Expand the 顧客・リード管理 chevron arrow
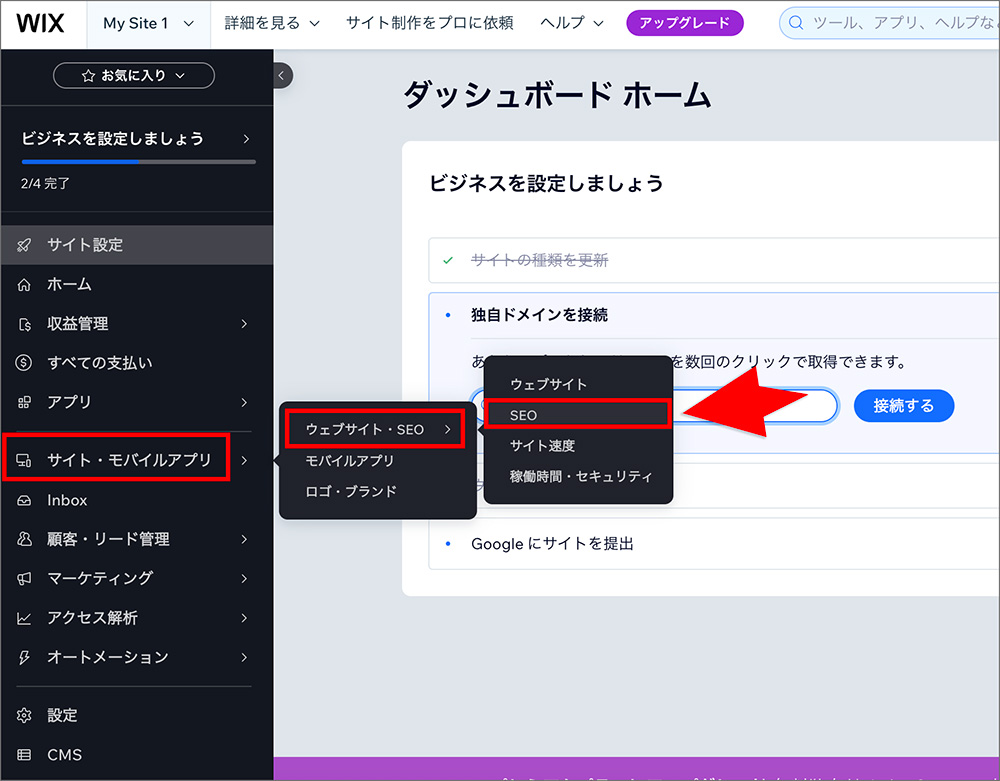Image resolution: width=1000 pixels, height=781 pixels. pos(244,539)
